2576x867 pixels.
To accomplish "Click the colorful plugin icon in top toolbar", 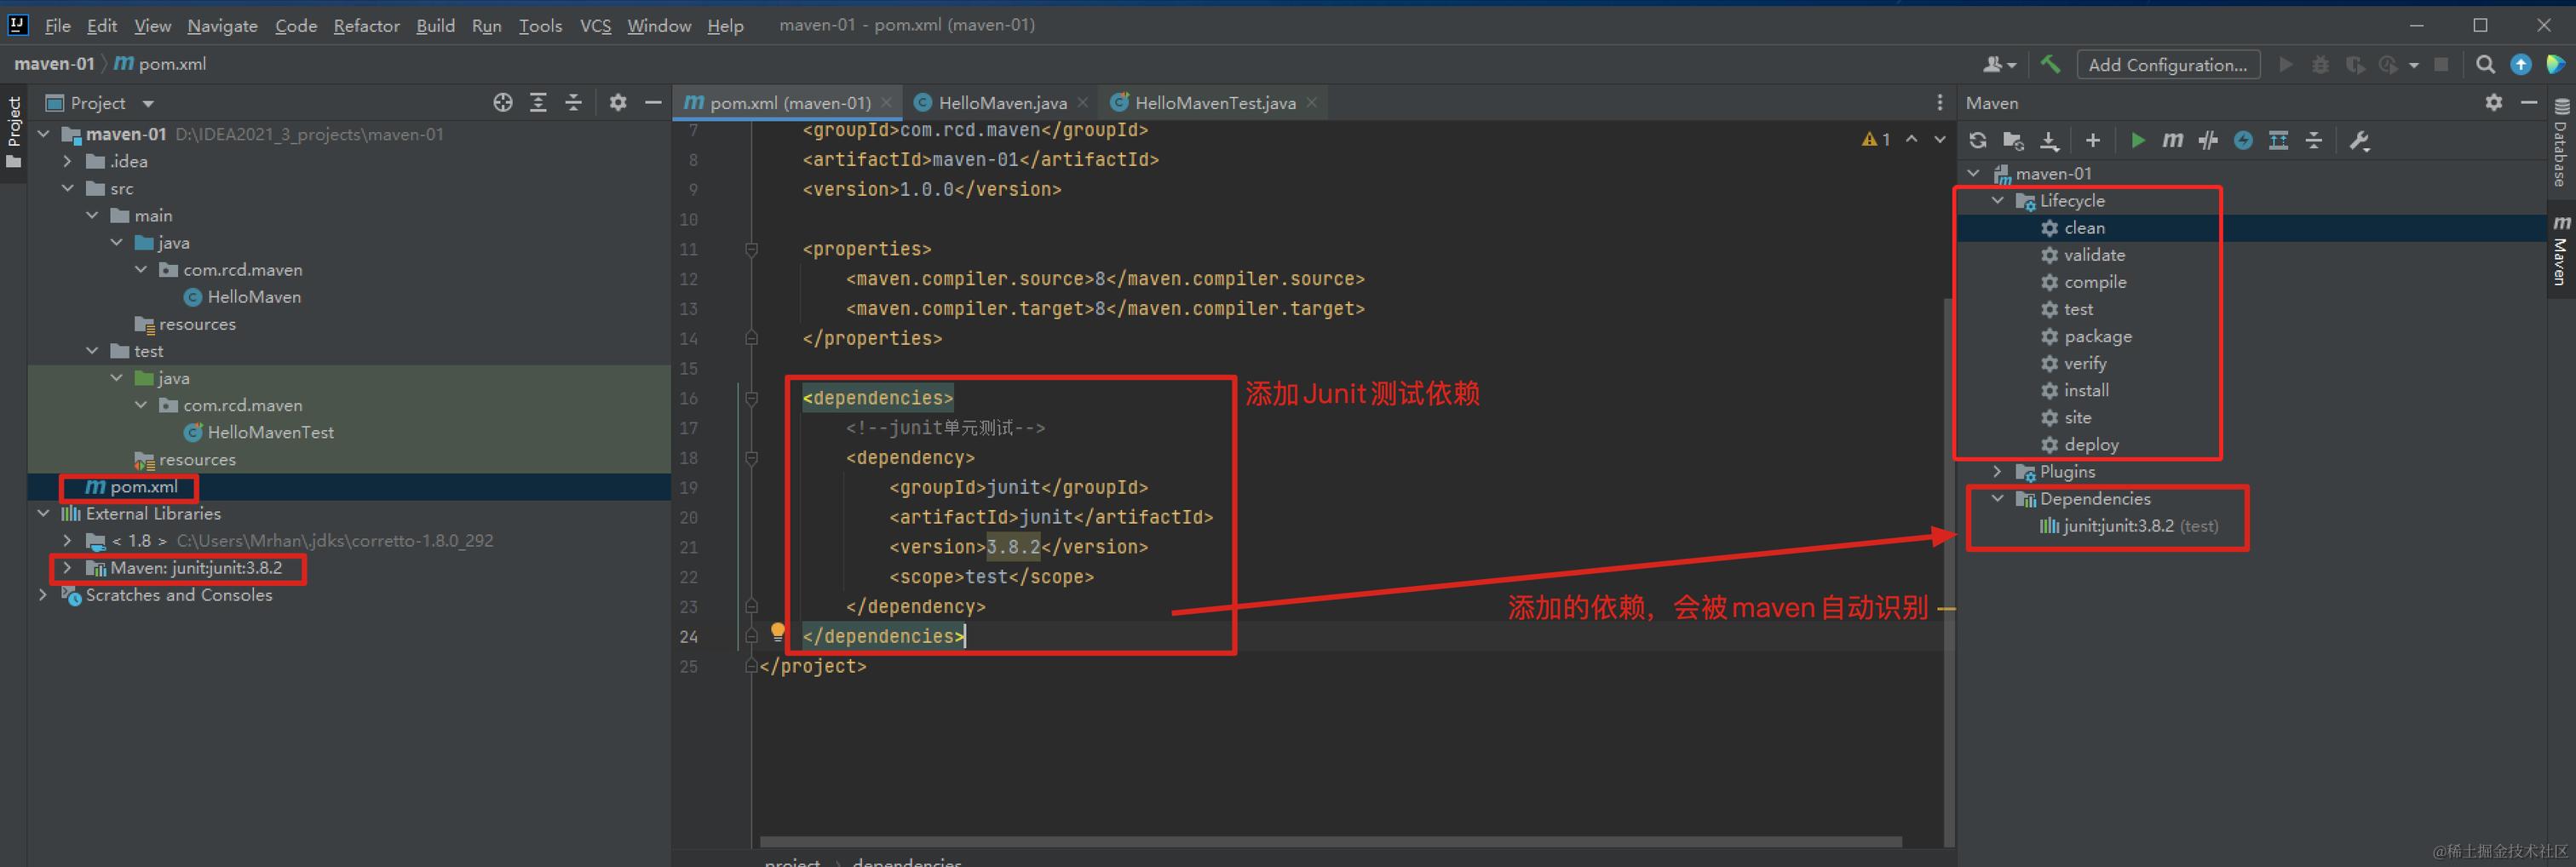I will pos(2555,65).
